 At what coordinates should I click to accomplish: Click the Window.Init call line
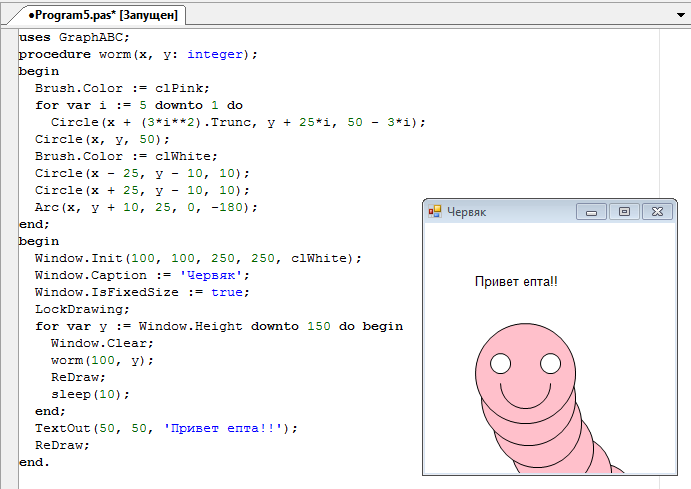[x=197, y=258]
